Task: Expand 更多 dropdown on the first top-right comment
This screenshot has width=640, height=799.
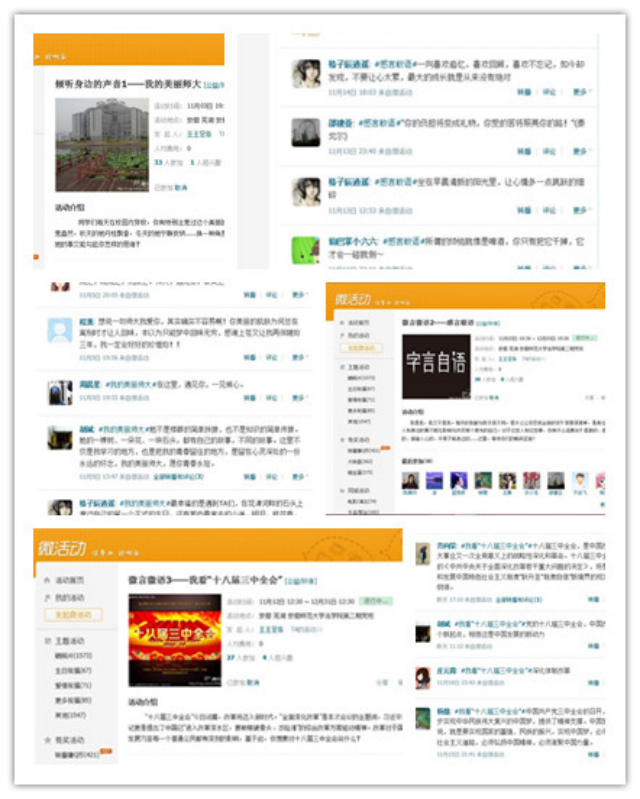Action: [x=581, y=92]
